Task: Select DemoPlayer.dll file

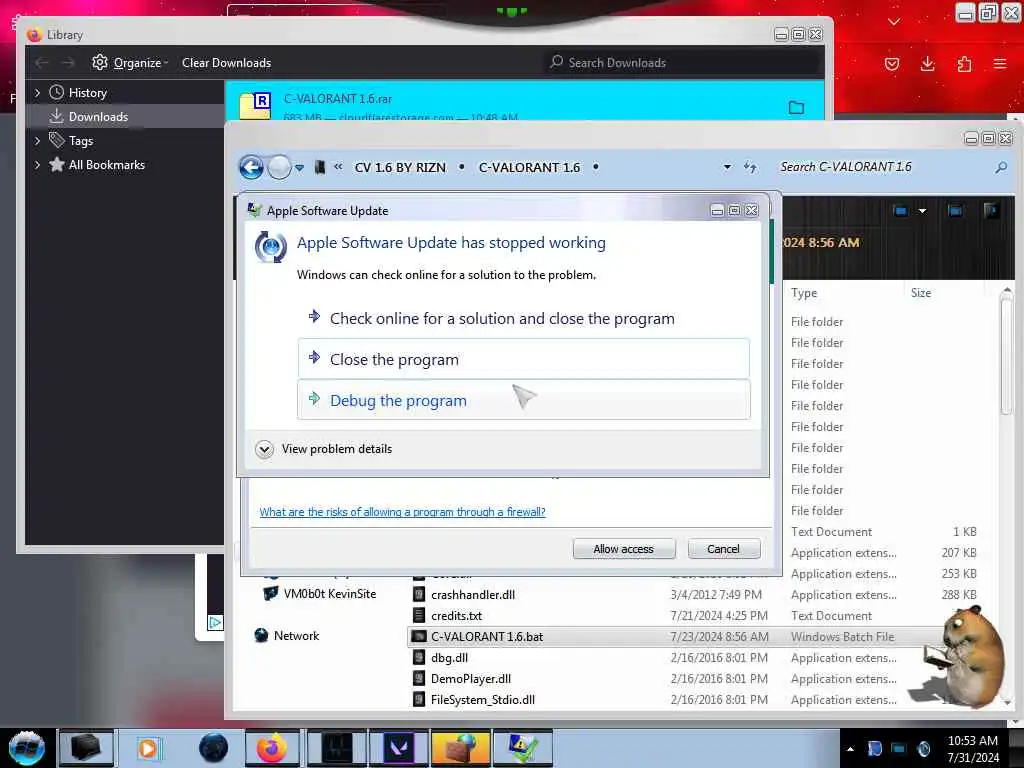Action: (x=471, y=679)
